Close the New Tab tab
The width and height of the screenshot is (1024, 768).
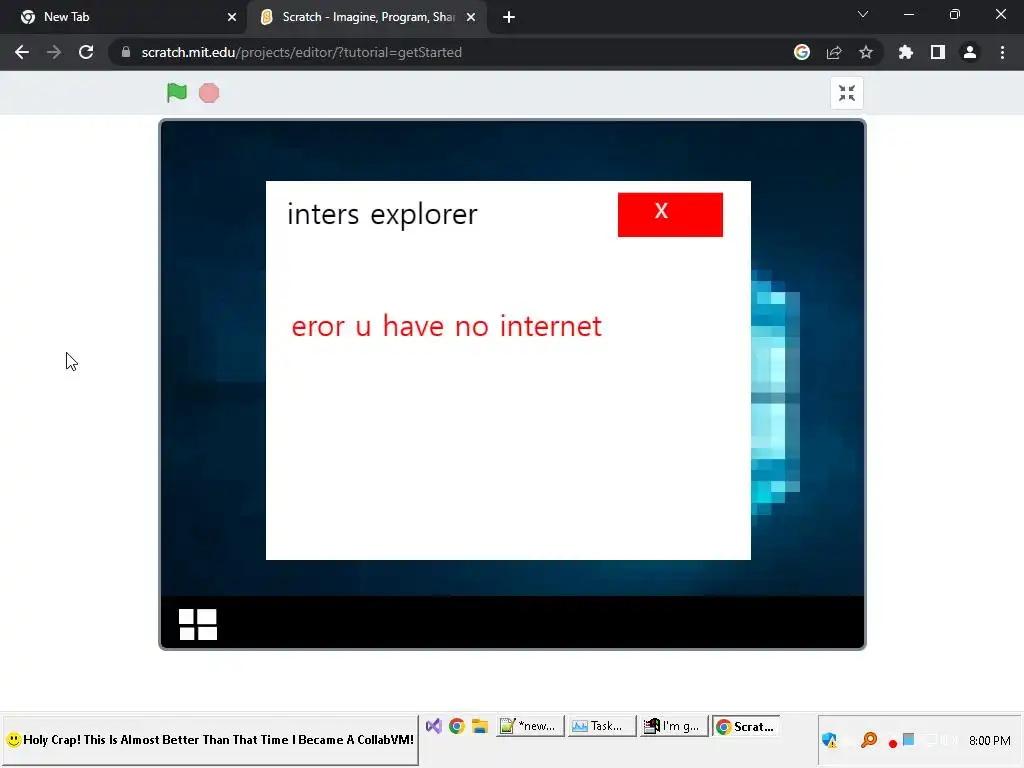click(x=232, y=17)
